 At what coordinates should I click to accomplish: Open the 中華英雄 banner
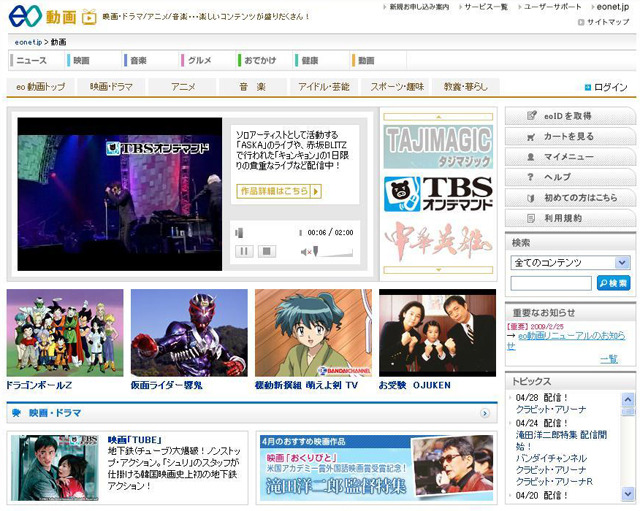pyautogui.click(x=438, y=241)
